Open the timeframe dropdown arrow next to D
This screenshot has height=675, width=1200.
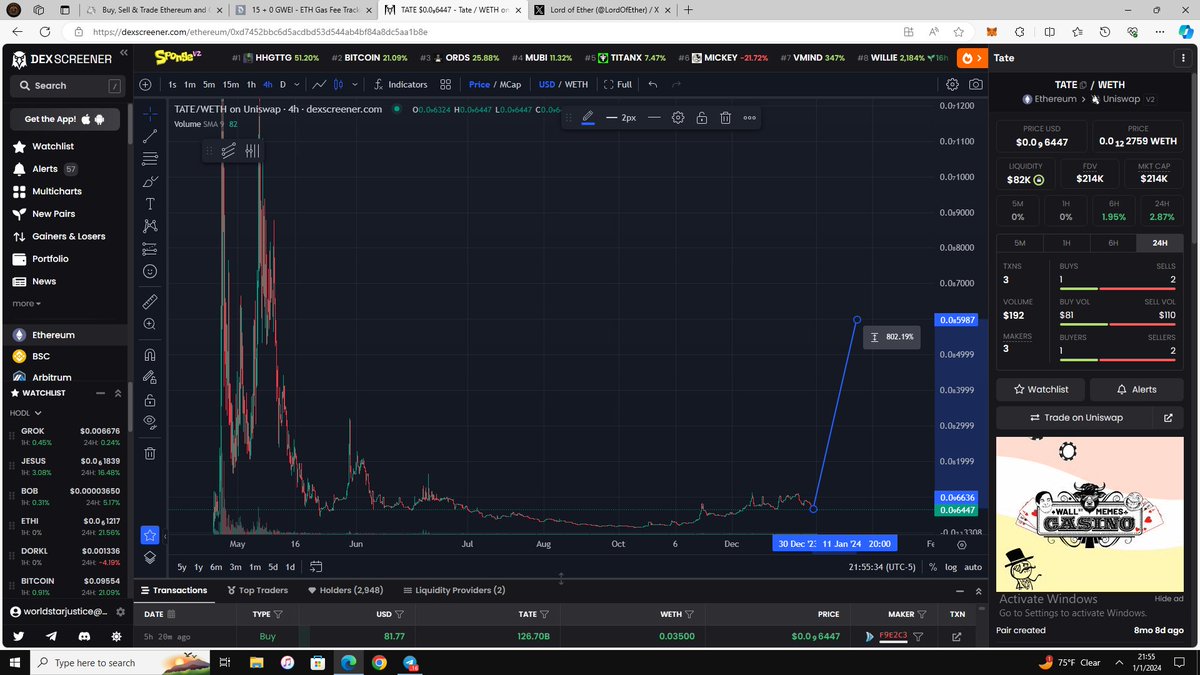coord(297,85)
